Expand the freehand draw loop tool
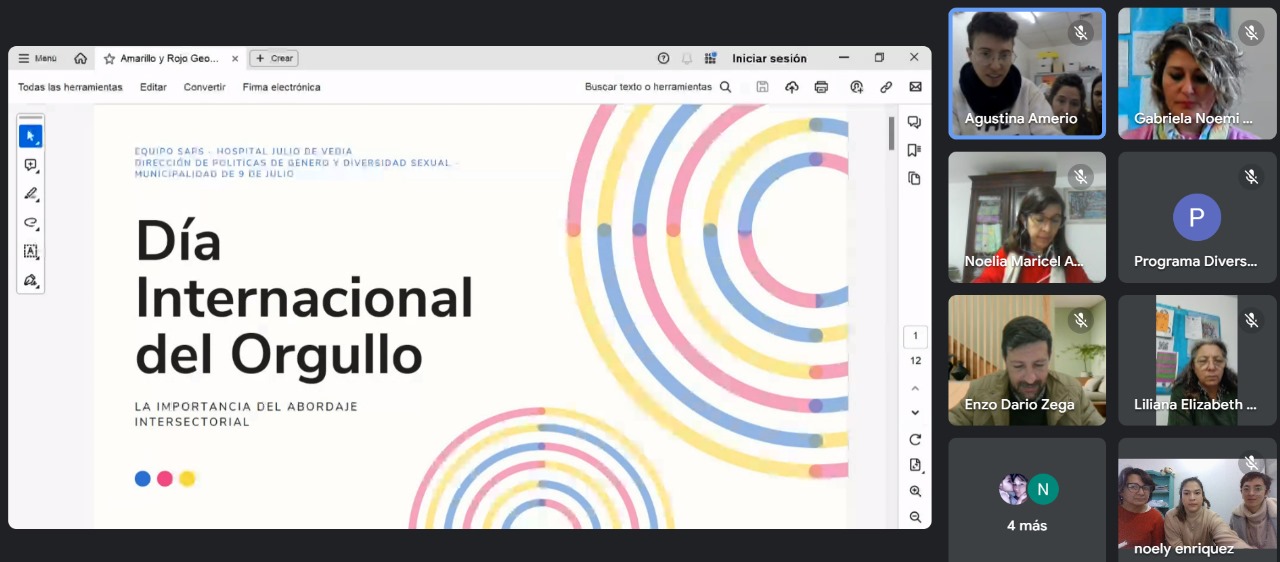The width and height of the screenshot is (1280, 562). 30,223
